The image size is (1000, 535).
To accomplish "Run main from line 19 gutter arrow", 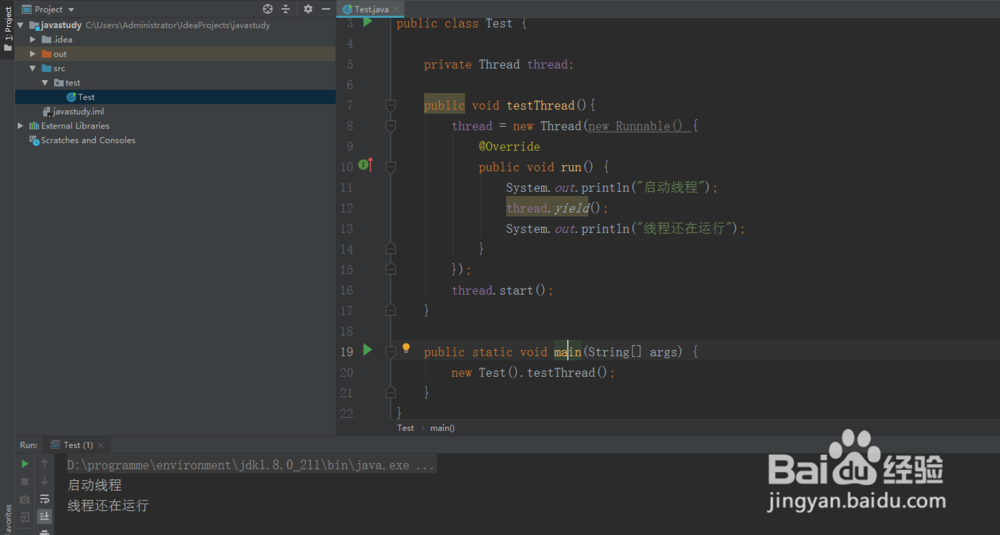I will pyautogui.click(x=367, y=349).
